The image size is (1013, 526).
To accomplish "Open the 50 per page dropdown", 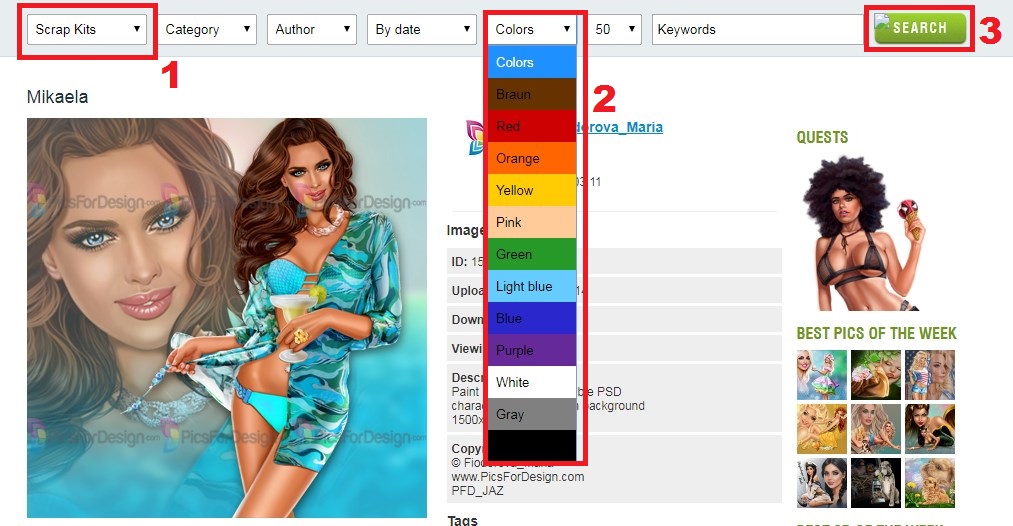I will click(x=614, y=29).
